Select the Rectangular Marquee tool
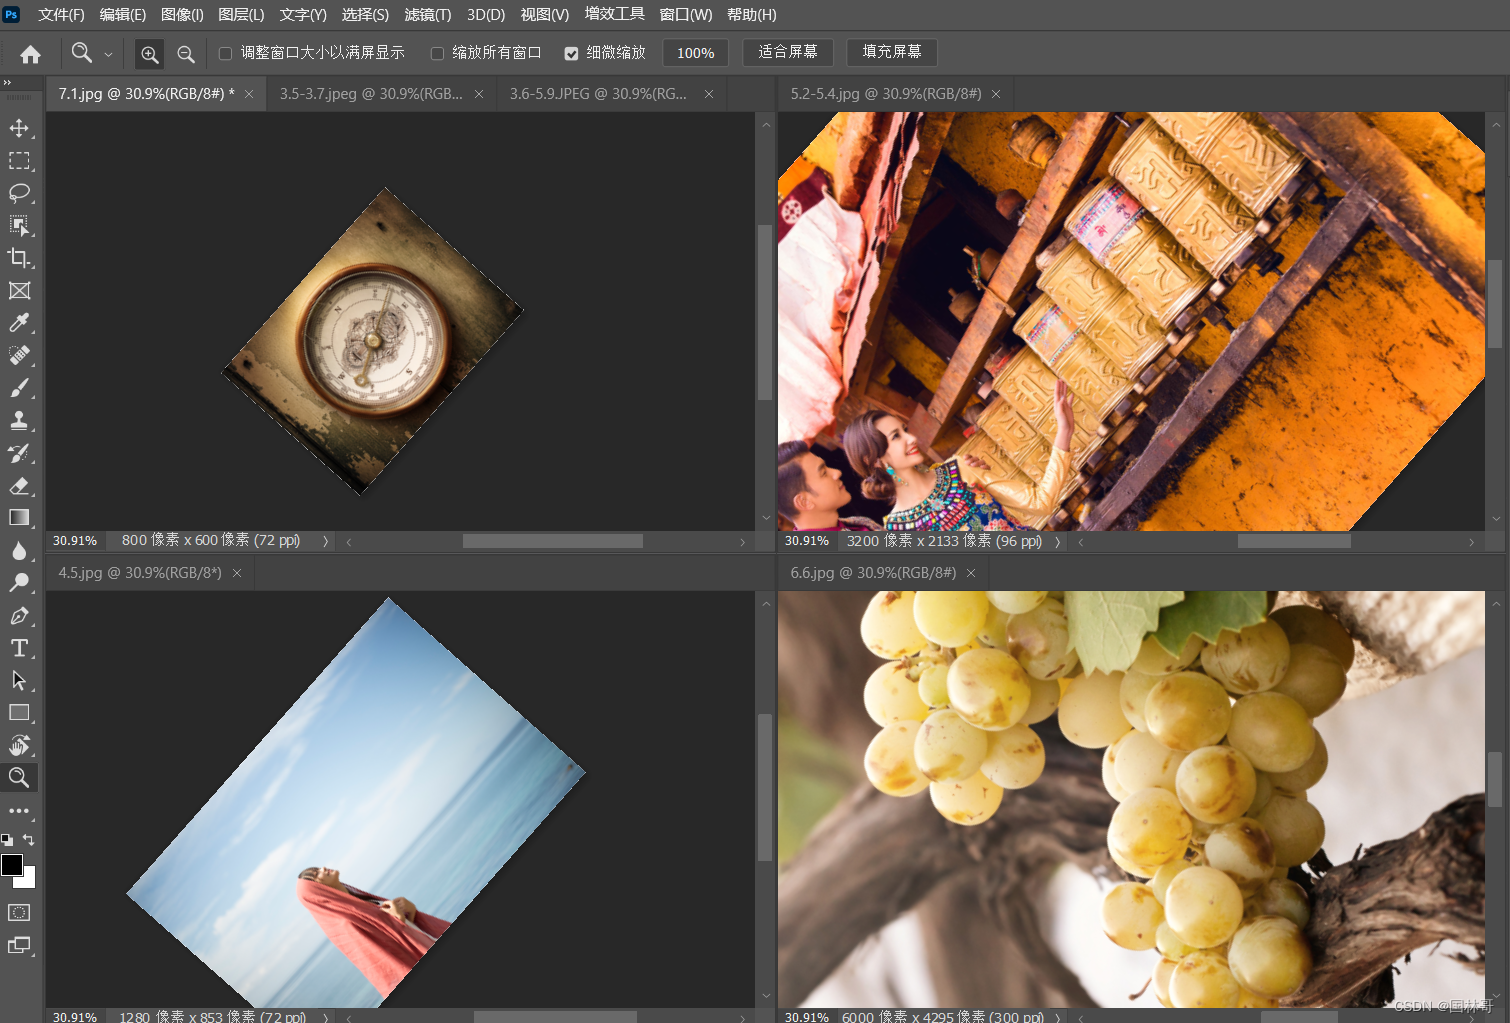Viewport: 1510px width, 1023px height. pyautogui.click(x=19, y=161)
